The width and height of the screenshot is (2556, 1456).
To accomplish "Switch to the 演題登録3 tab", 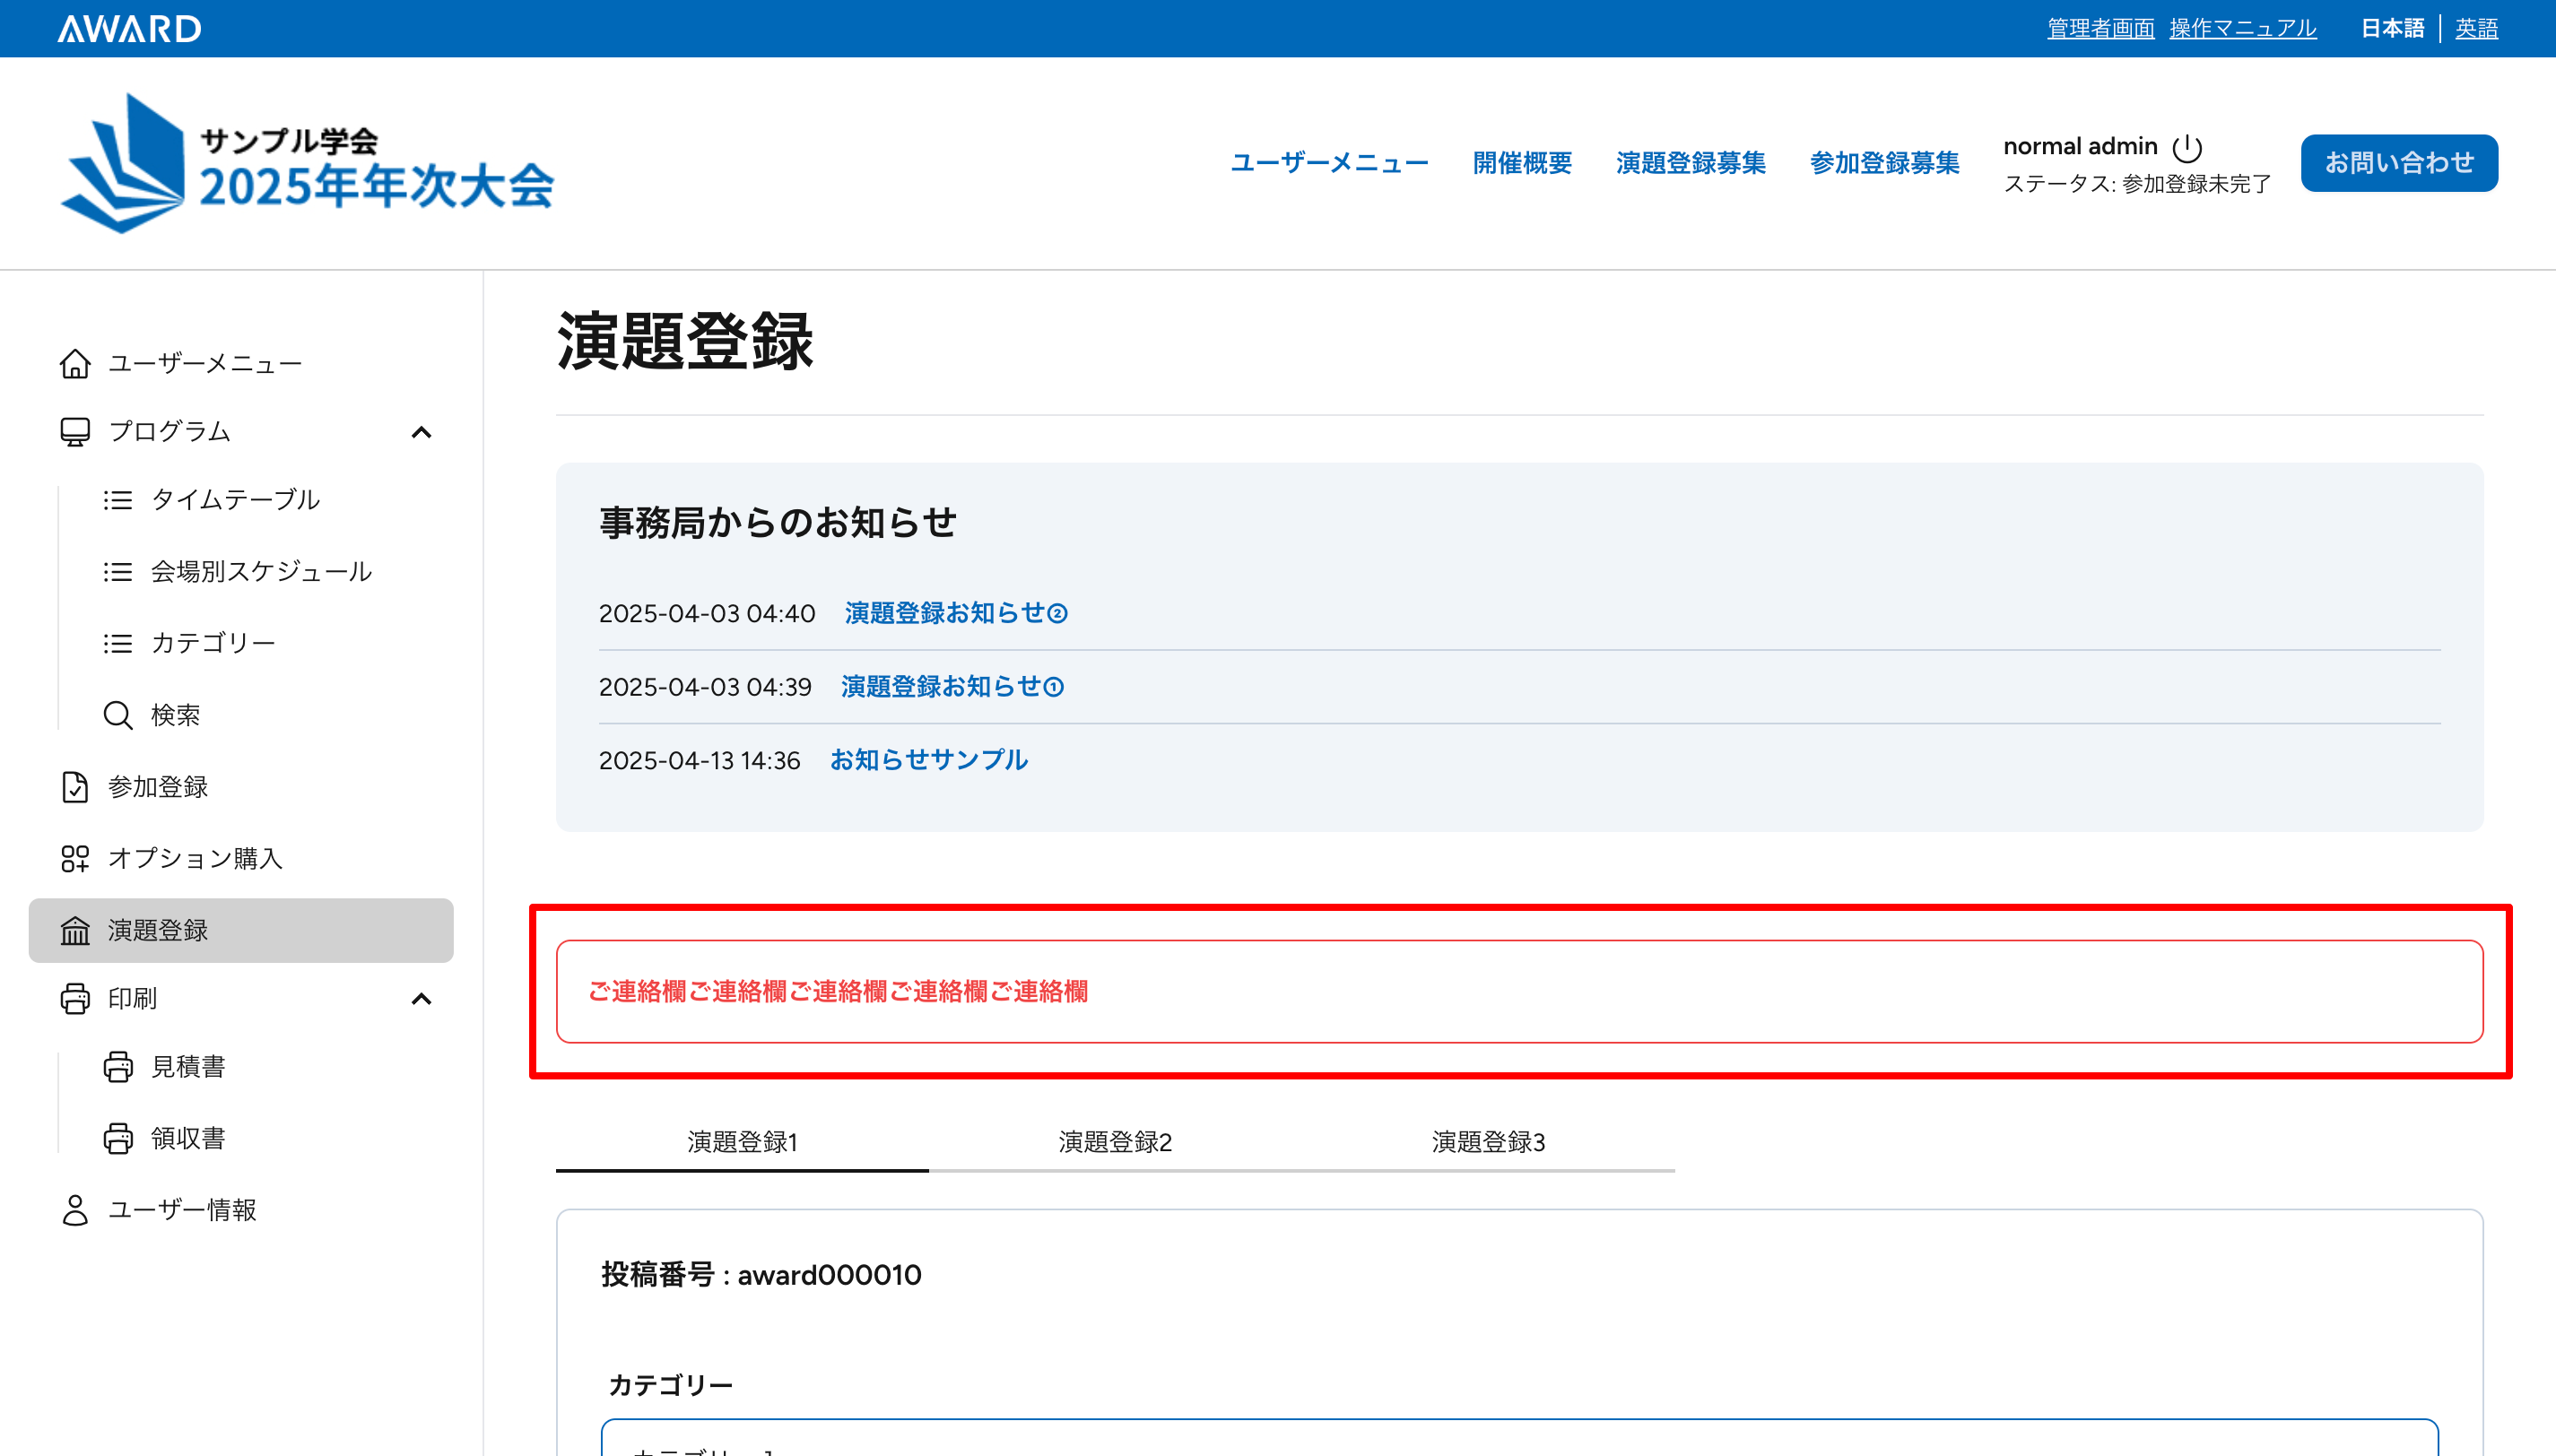I will [x=1488, y=1142].
